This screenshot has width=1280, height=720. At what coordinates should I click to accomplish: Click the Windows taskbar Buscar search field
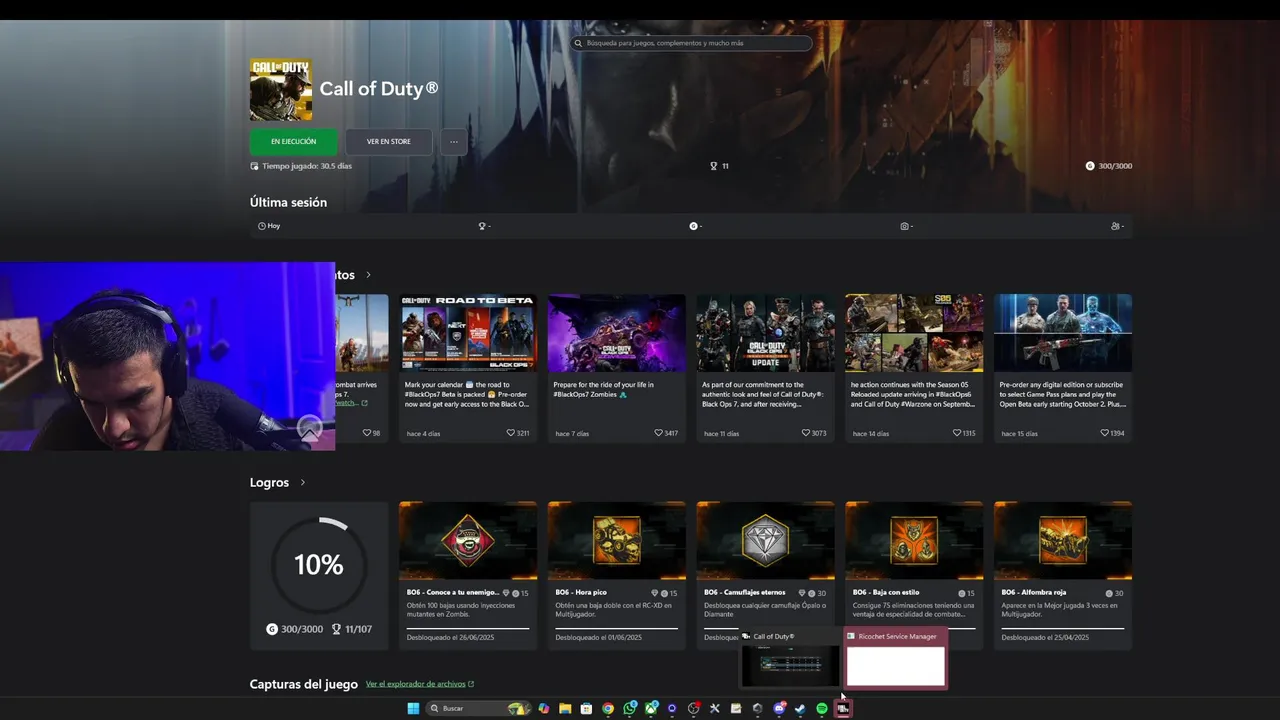tap(478, 708)
